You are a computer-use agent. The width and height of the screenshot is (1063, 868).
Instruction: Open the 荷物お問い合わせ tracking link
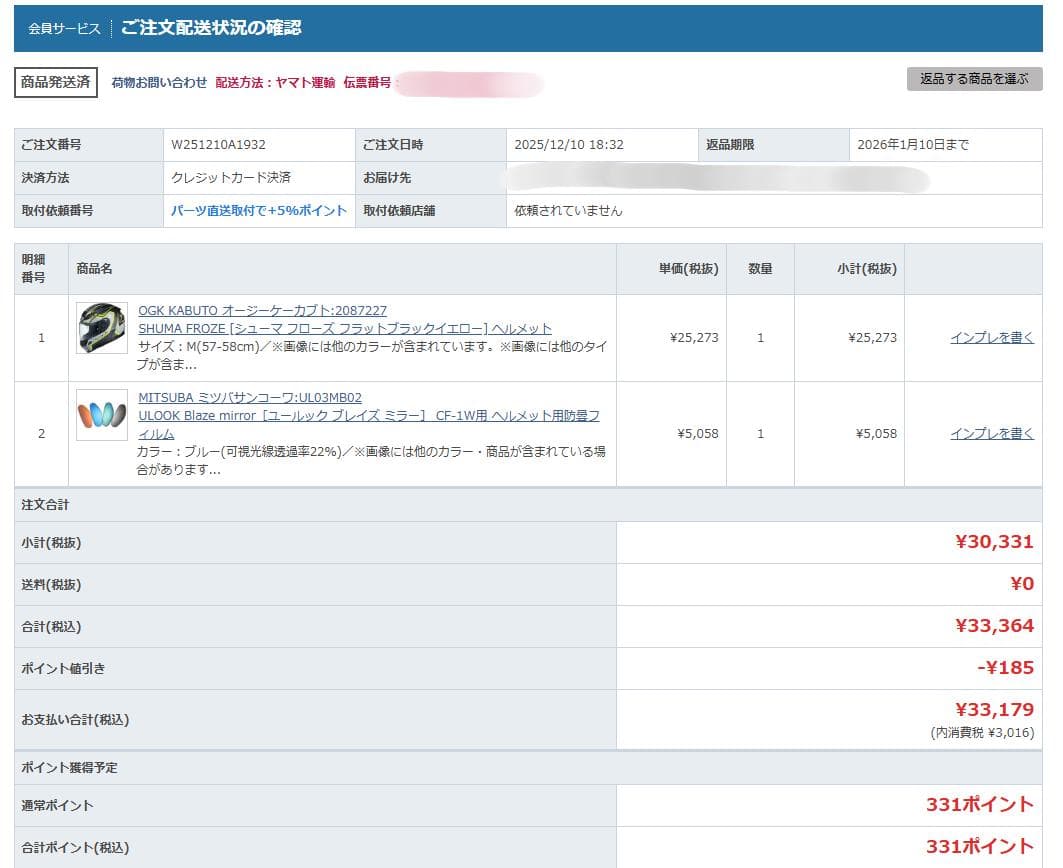coord(159,83)
